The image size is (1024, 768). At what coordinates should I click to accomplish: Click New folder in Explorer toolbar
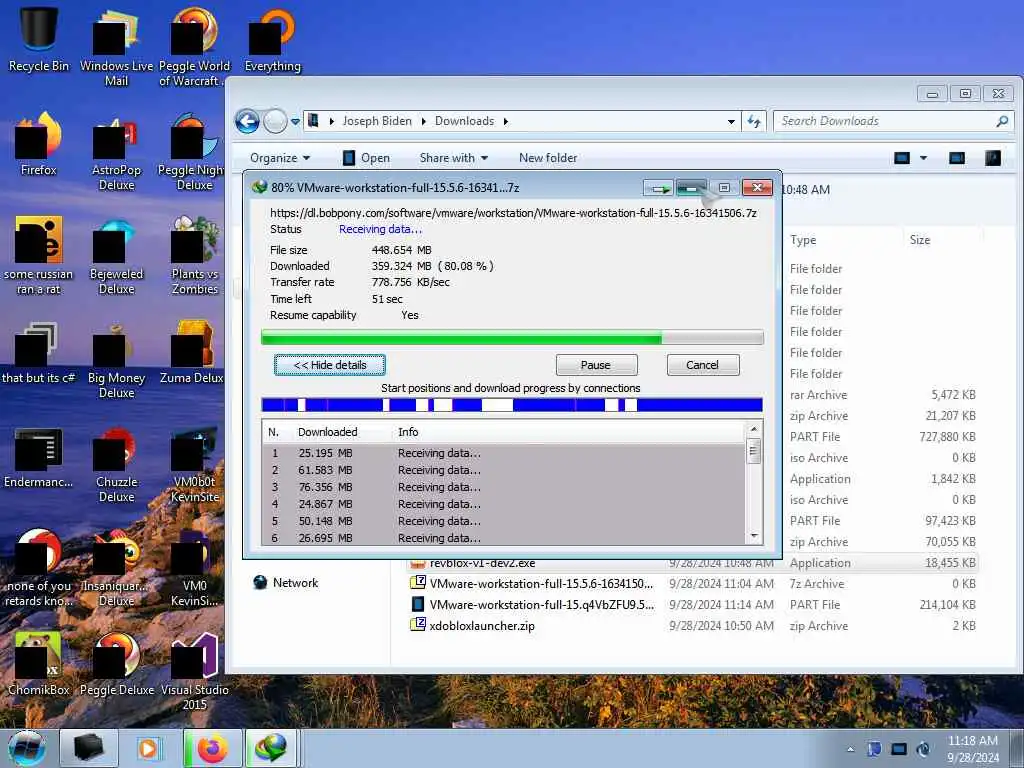[548, 158]
